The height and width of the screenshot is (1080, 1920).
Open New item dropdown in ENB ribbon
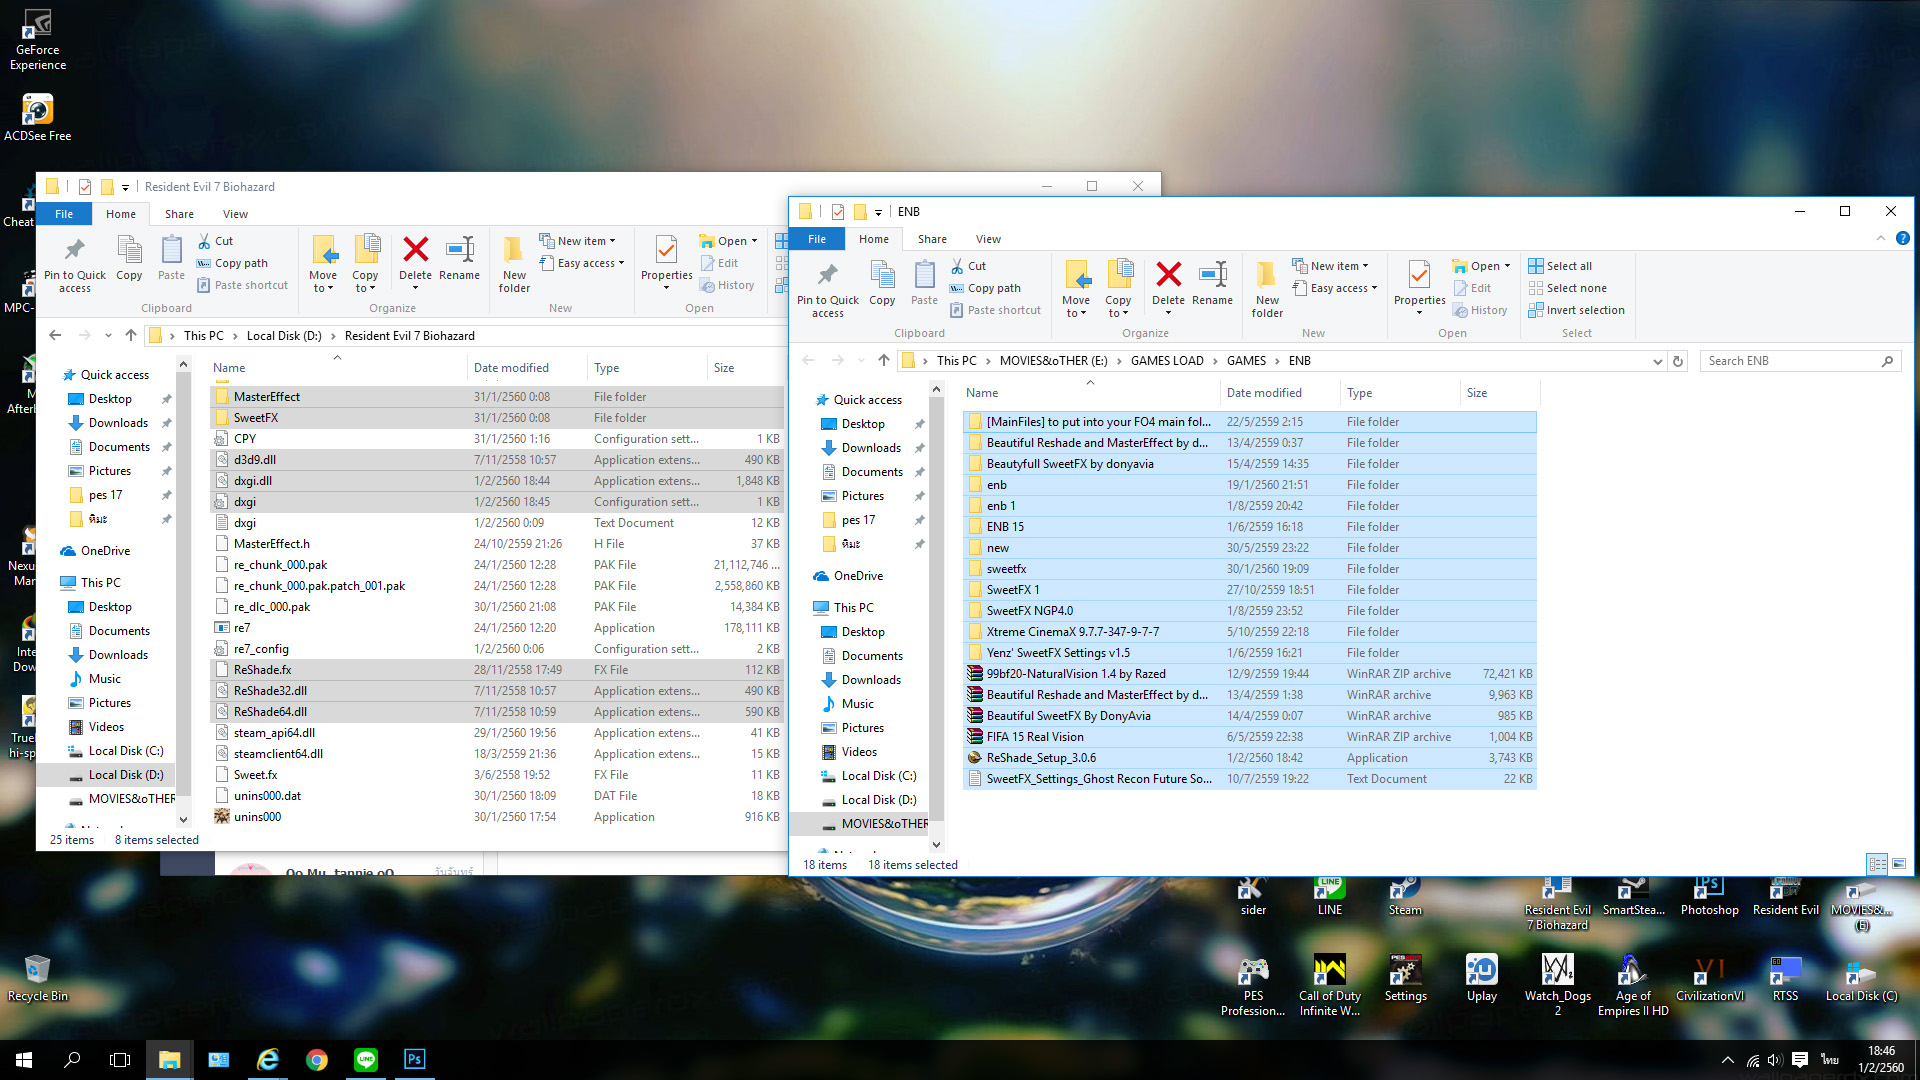[1338, 266]
